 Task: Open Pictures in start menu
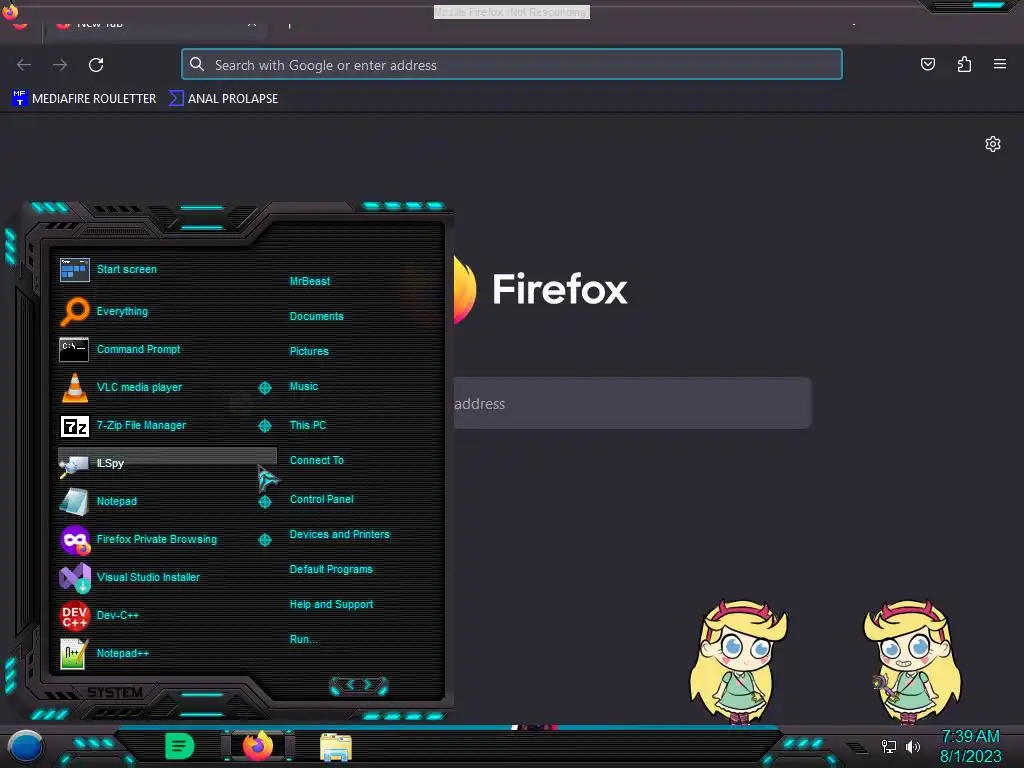pos(309,351)
